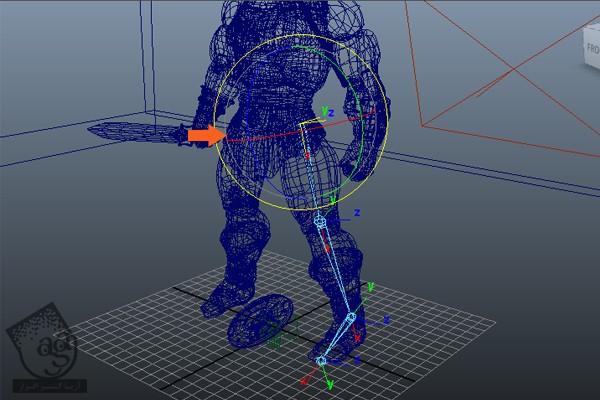
Task: Select the round shield wireframe on the ground
Action: (x=260, y=323)
